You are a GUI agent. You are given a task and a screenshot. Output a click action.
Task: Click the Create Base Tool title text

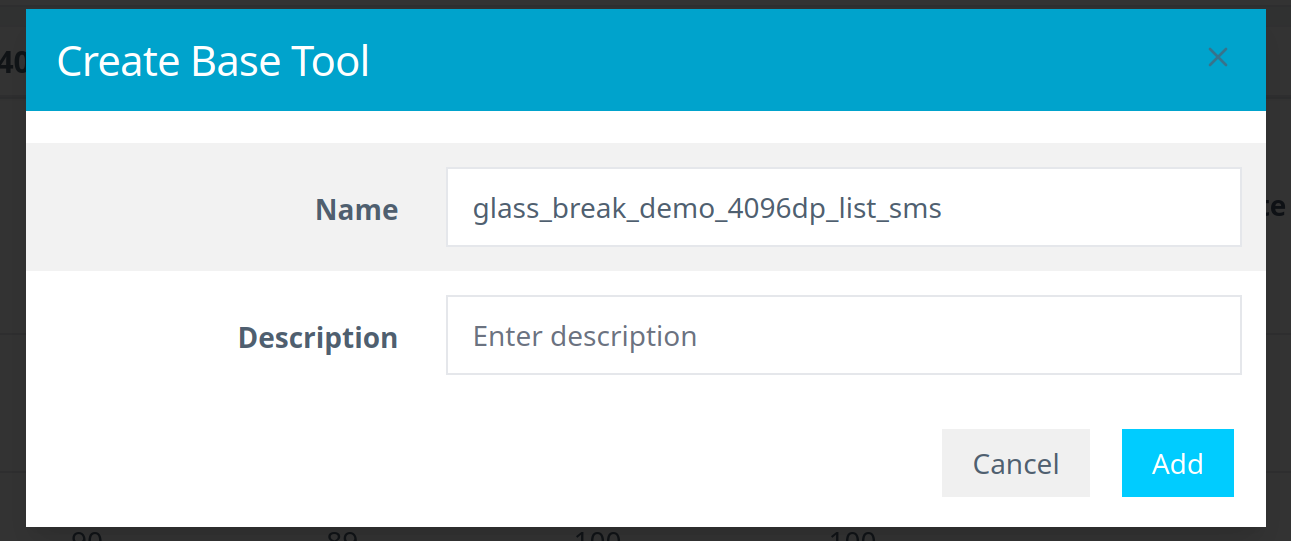(213, 62)
